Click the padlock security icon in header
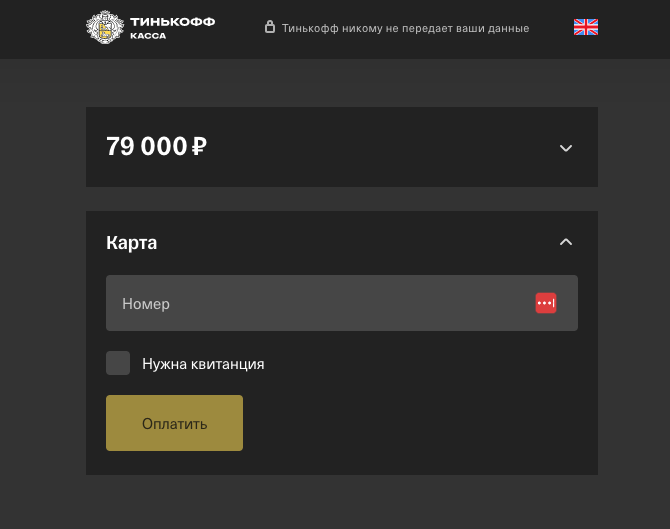This screenshot has height=529, width=670. point(270,27)
